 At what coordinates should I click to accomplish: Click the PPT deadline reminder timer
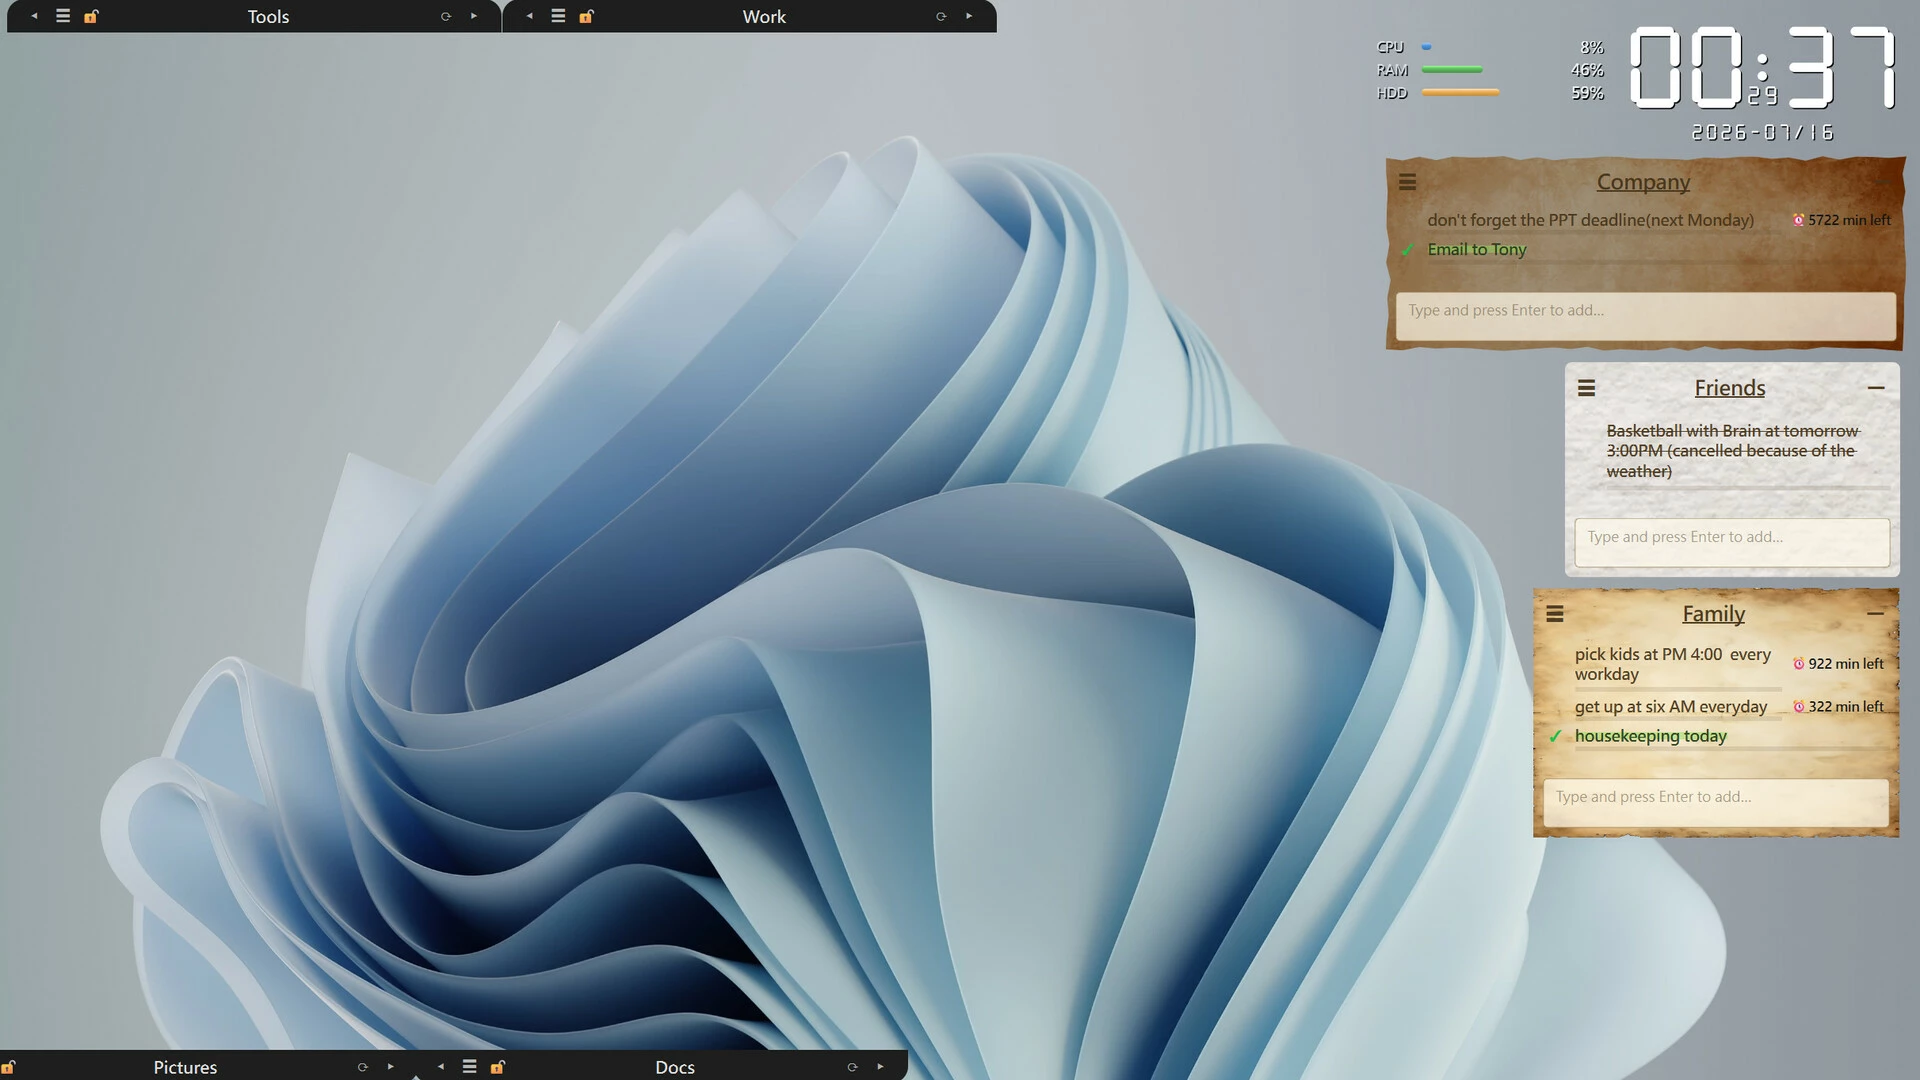(x=1841, y=220)
